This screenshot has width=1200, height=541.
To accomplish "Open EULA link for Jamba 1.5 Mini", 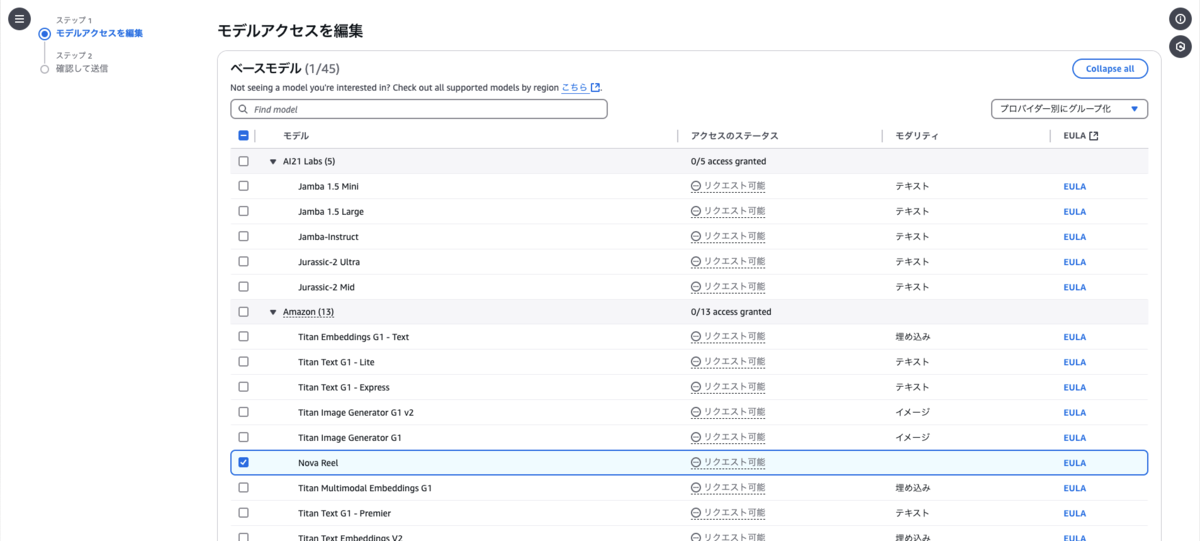I will [1074, 186].
